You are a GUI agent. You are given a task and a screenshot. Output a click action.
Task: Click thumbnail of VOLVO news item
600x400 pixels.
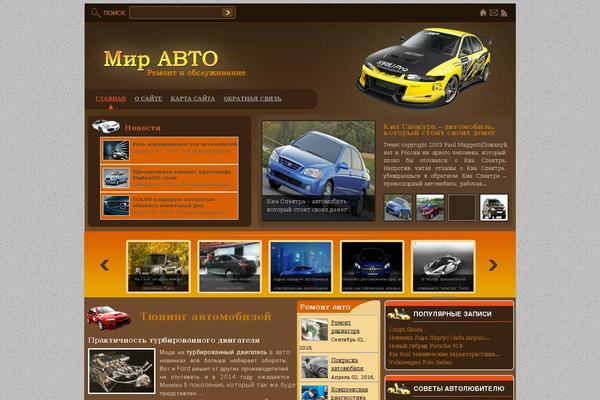(x=116, y=206)
